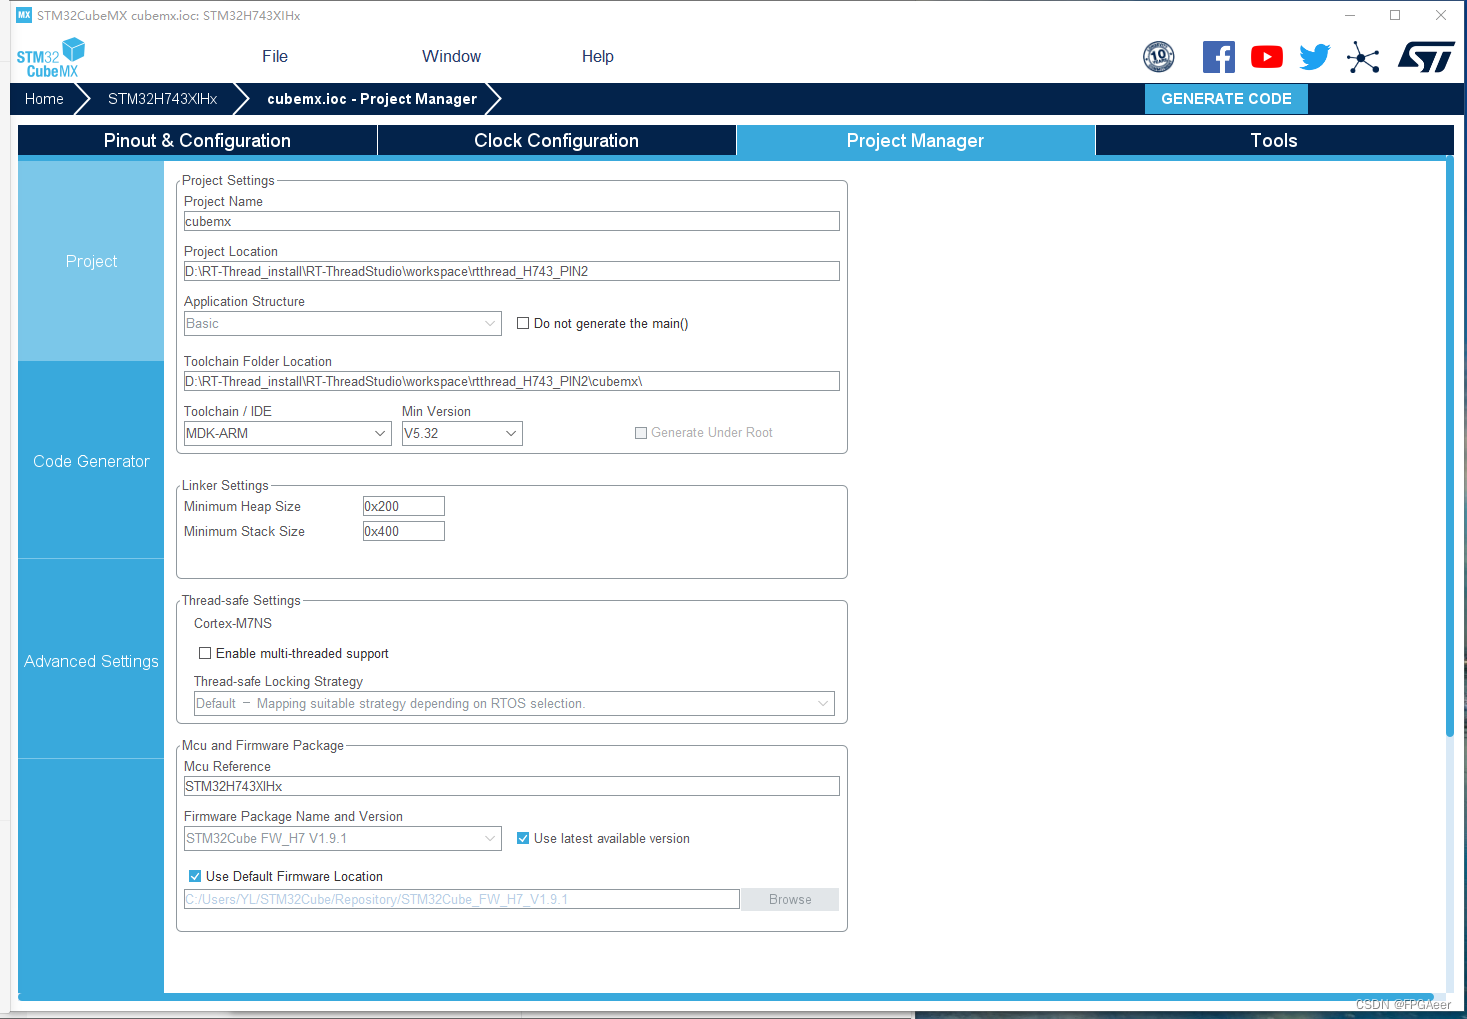Click the ST logo icon
The width and height of the screenshot is (1467, 1019).
[x=1426, y=57]
